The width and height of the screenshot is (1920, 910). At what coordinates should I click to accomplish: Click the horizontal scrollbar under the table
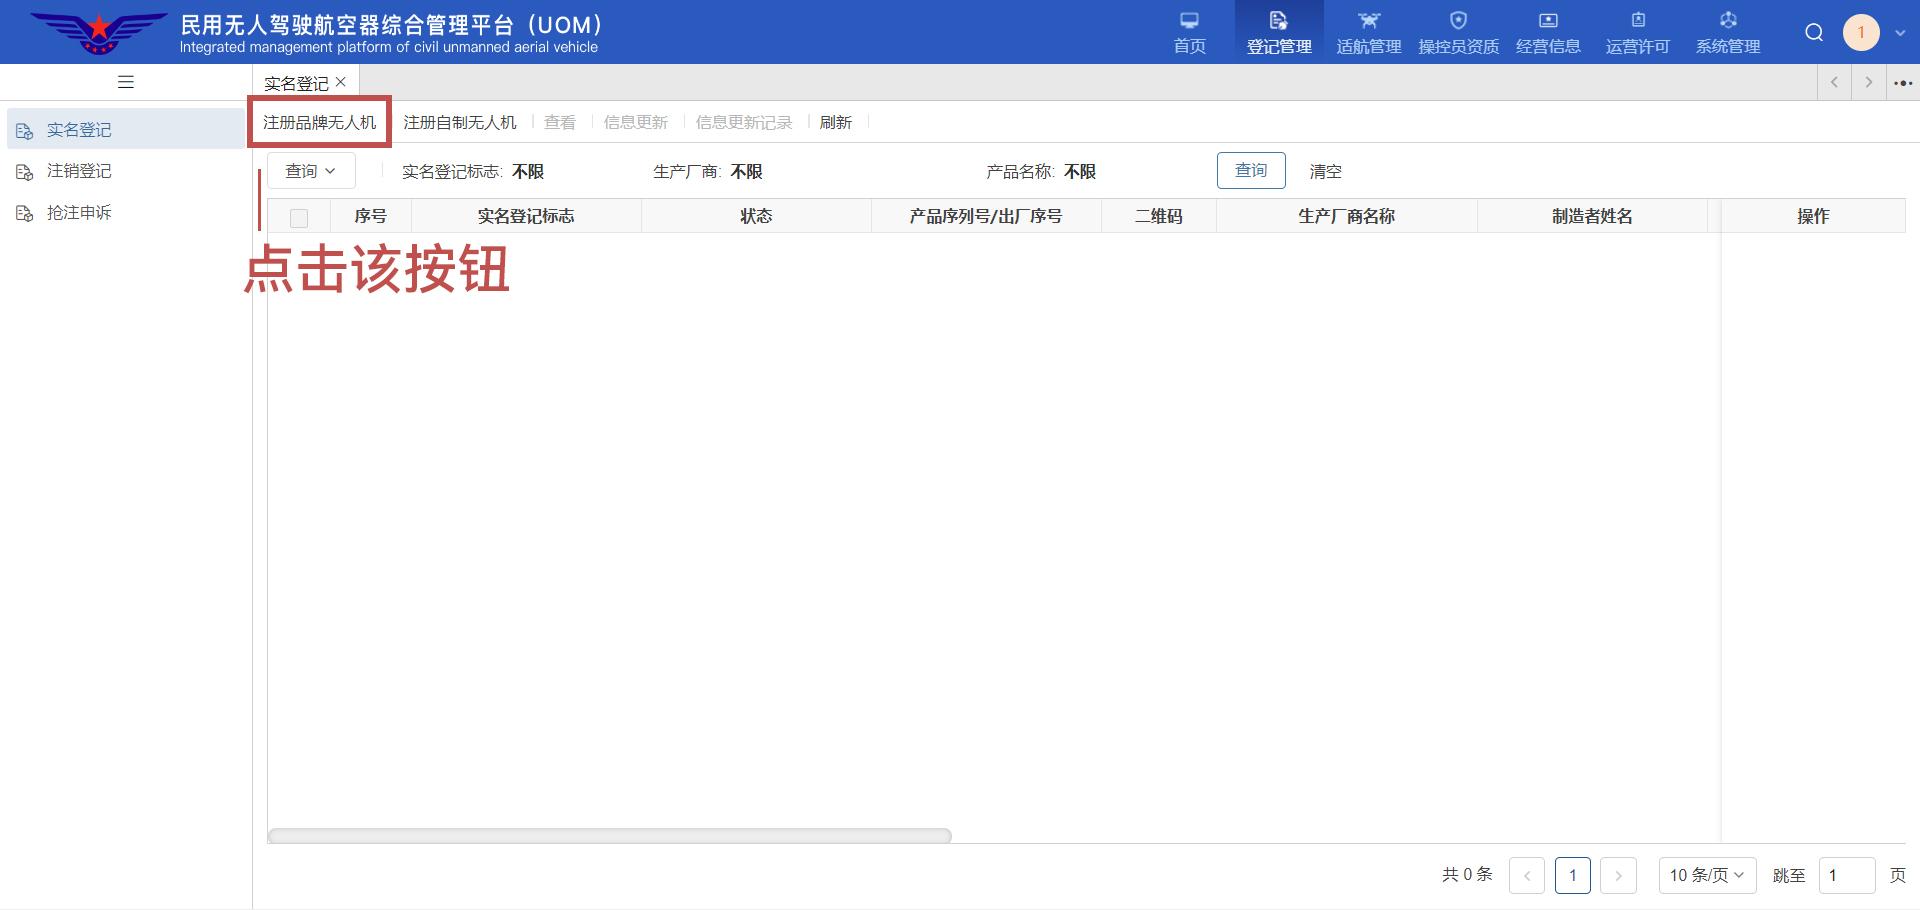(x=609, y=835)
